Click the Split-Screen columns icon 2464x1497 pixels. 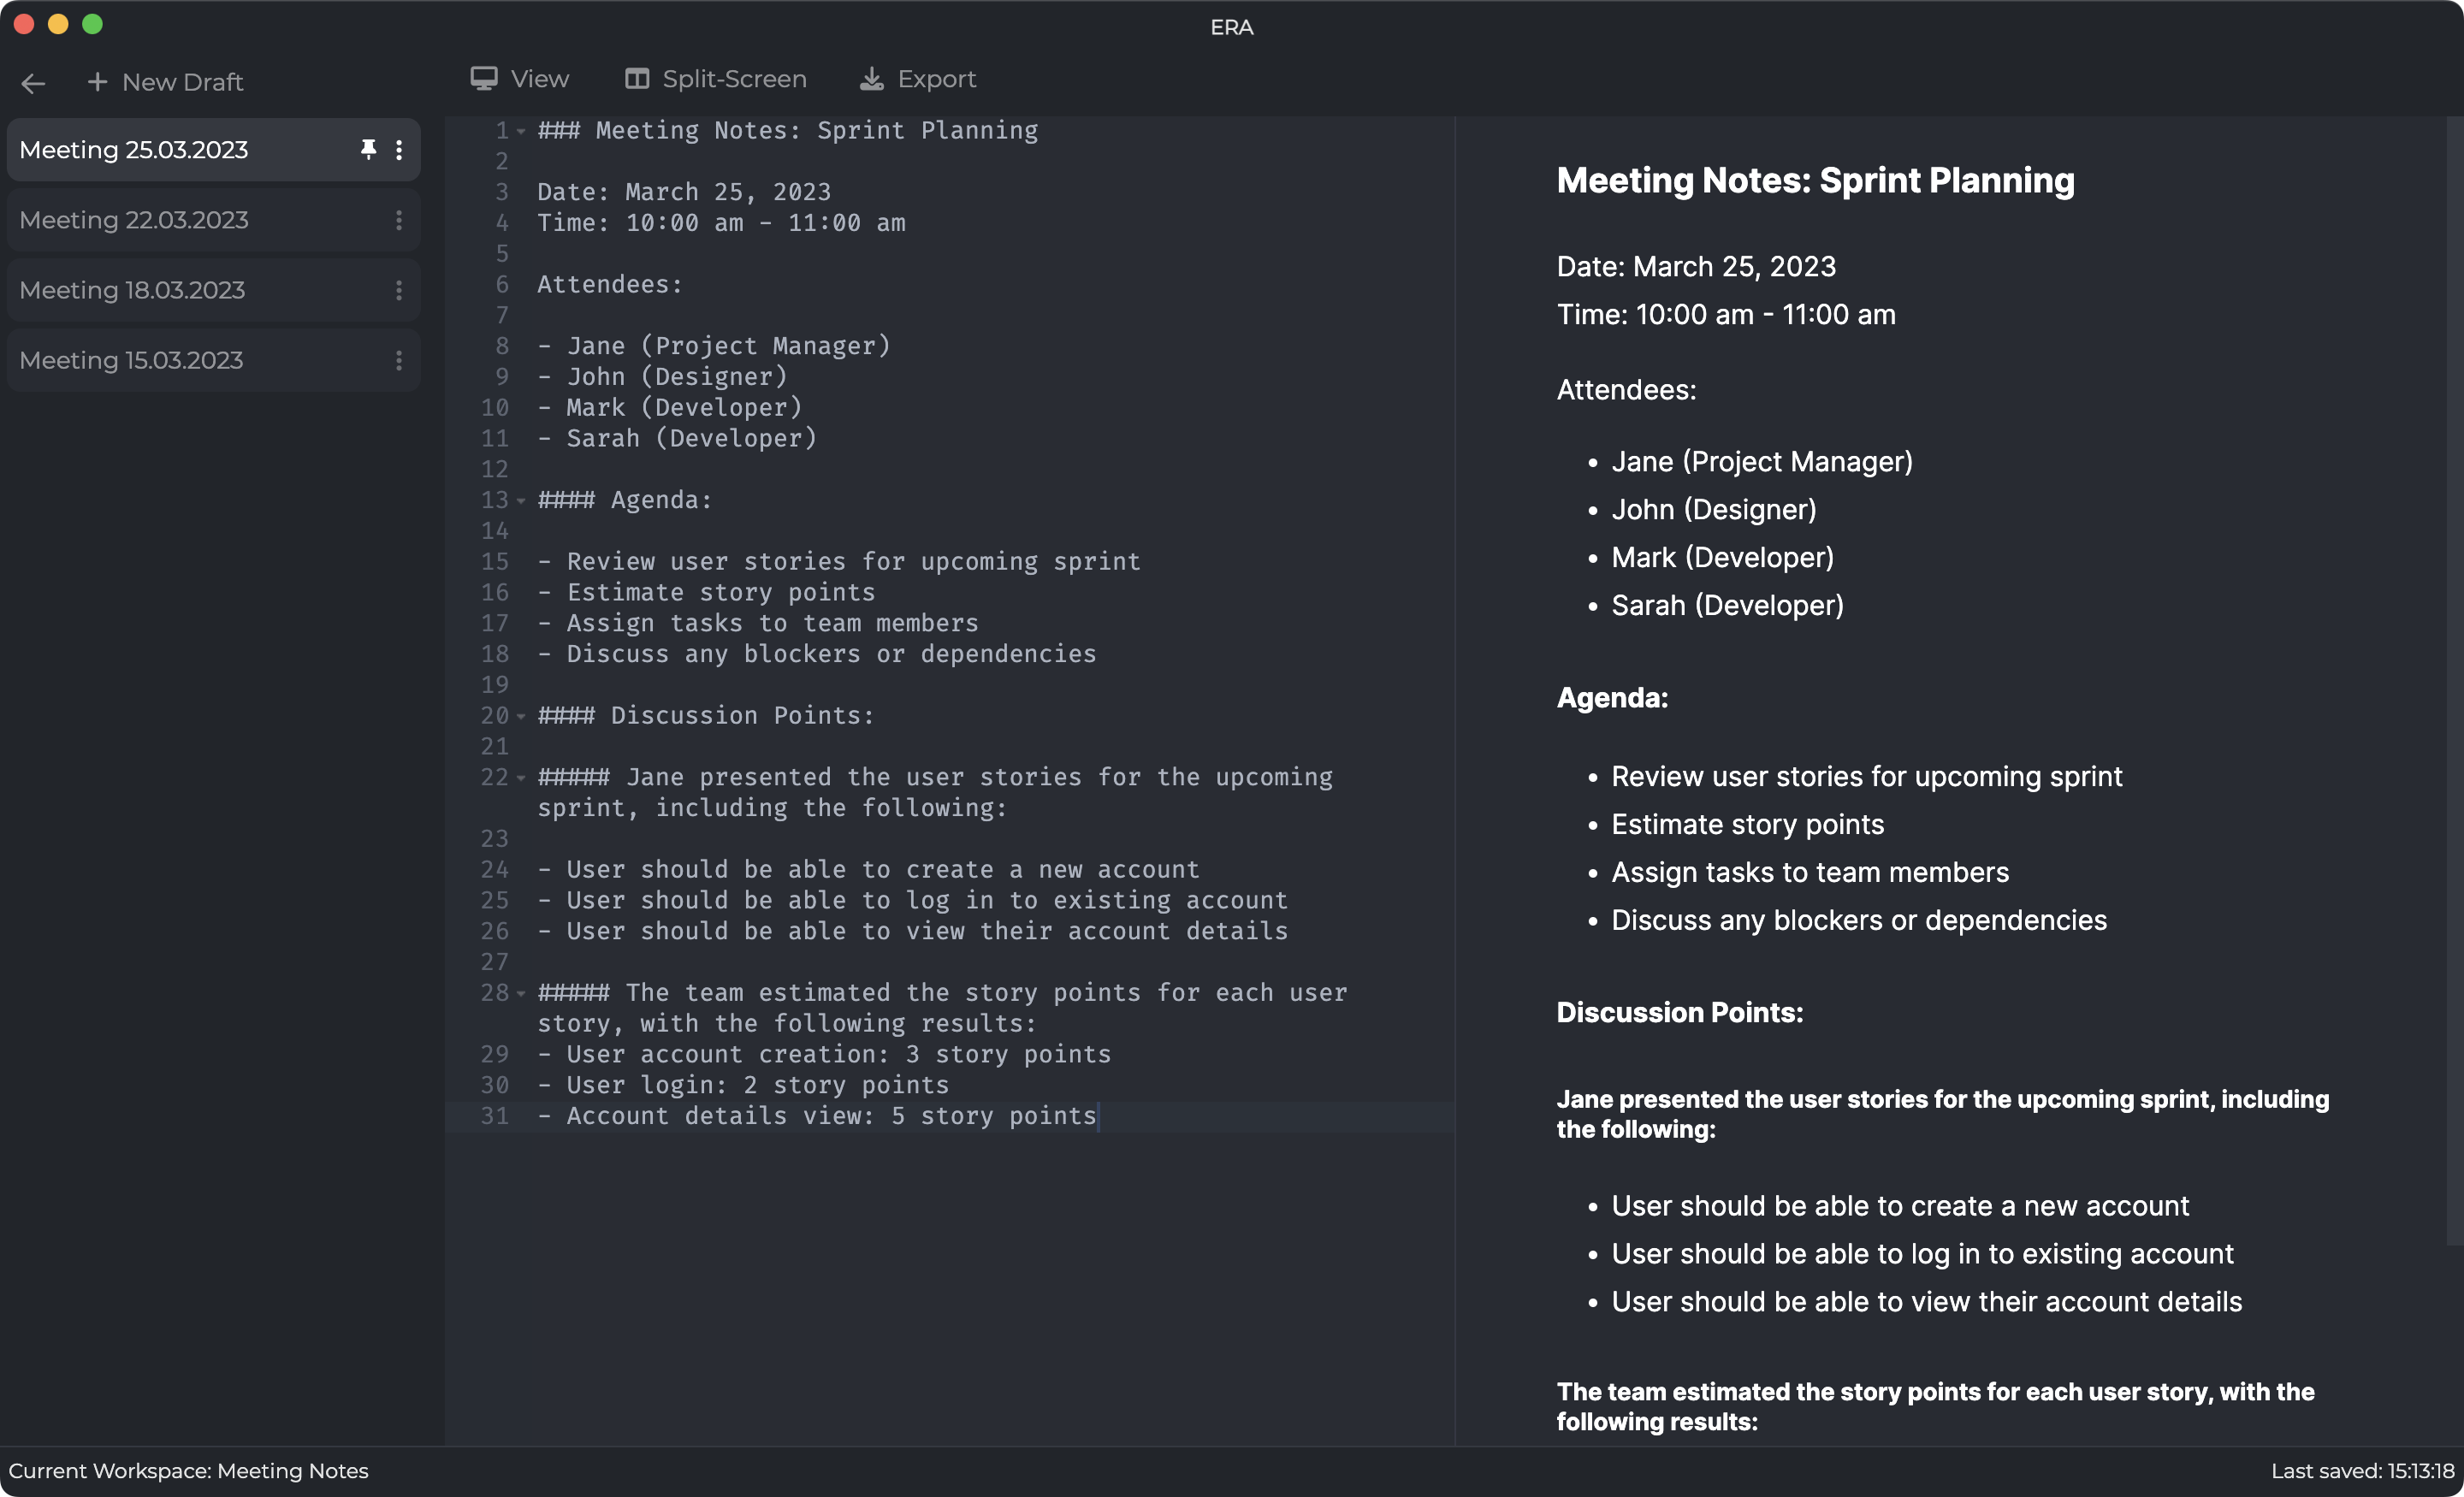pos(637,79)
